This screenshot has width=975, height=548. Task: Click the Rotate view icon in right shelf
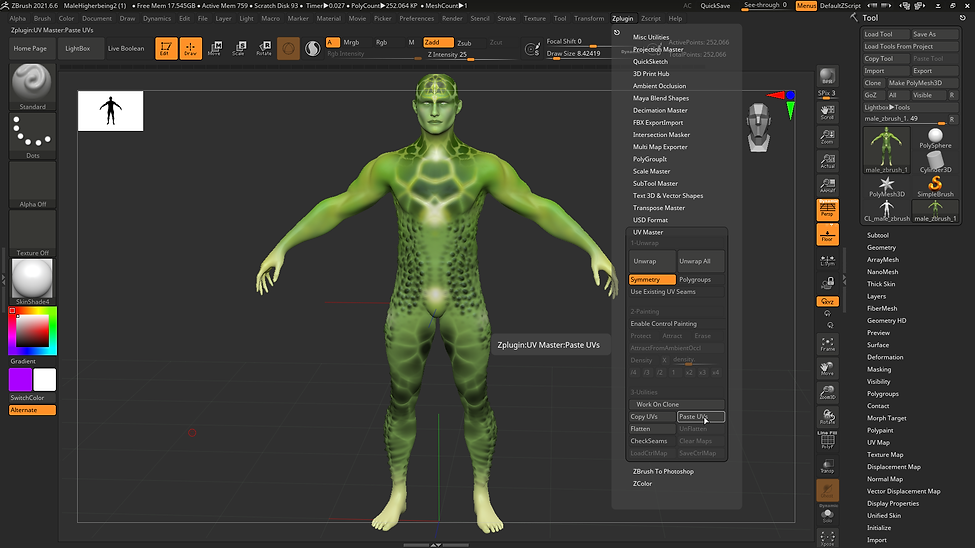828,417
